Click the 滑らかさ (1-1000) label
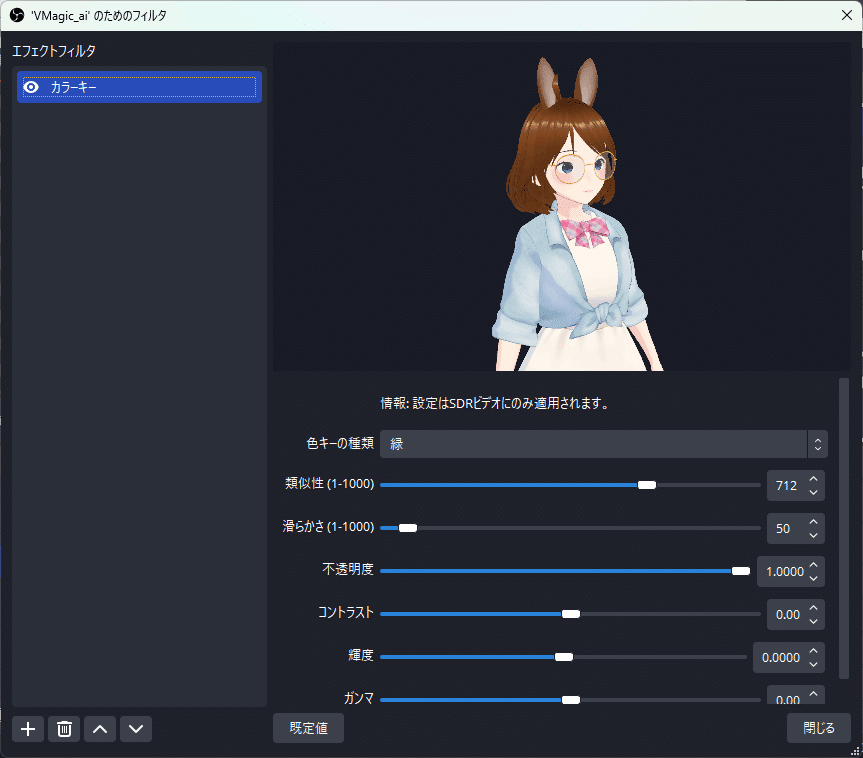863x758 pixels. point(329,527)
